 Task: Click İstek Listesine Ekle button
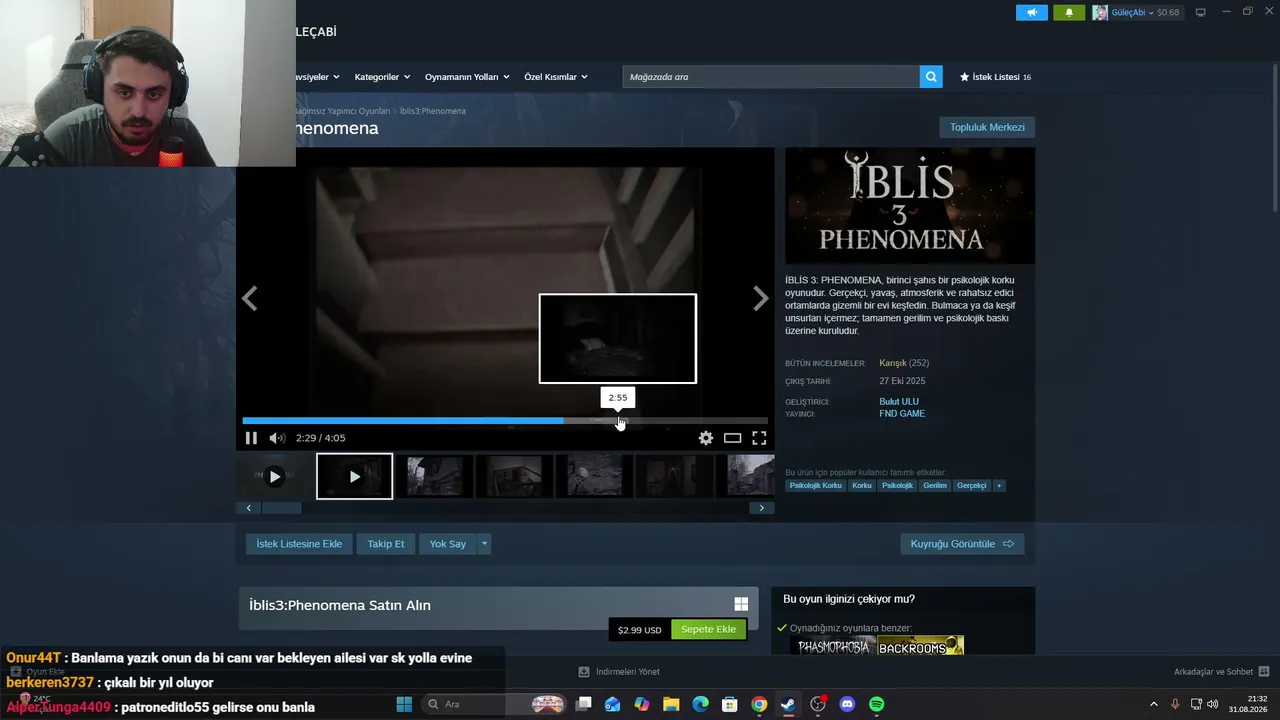point(299,544)
